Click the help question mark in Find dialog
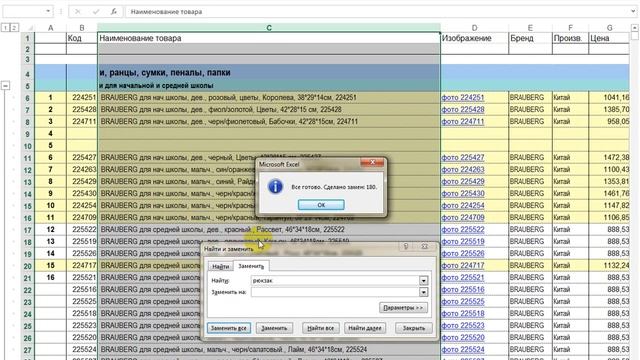The height and width of the screenshot is (360, 640). (406, 246)
